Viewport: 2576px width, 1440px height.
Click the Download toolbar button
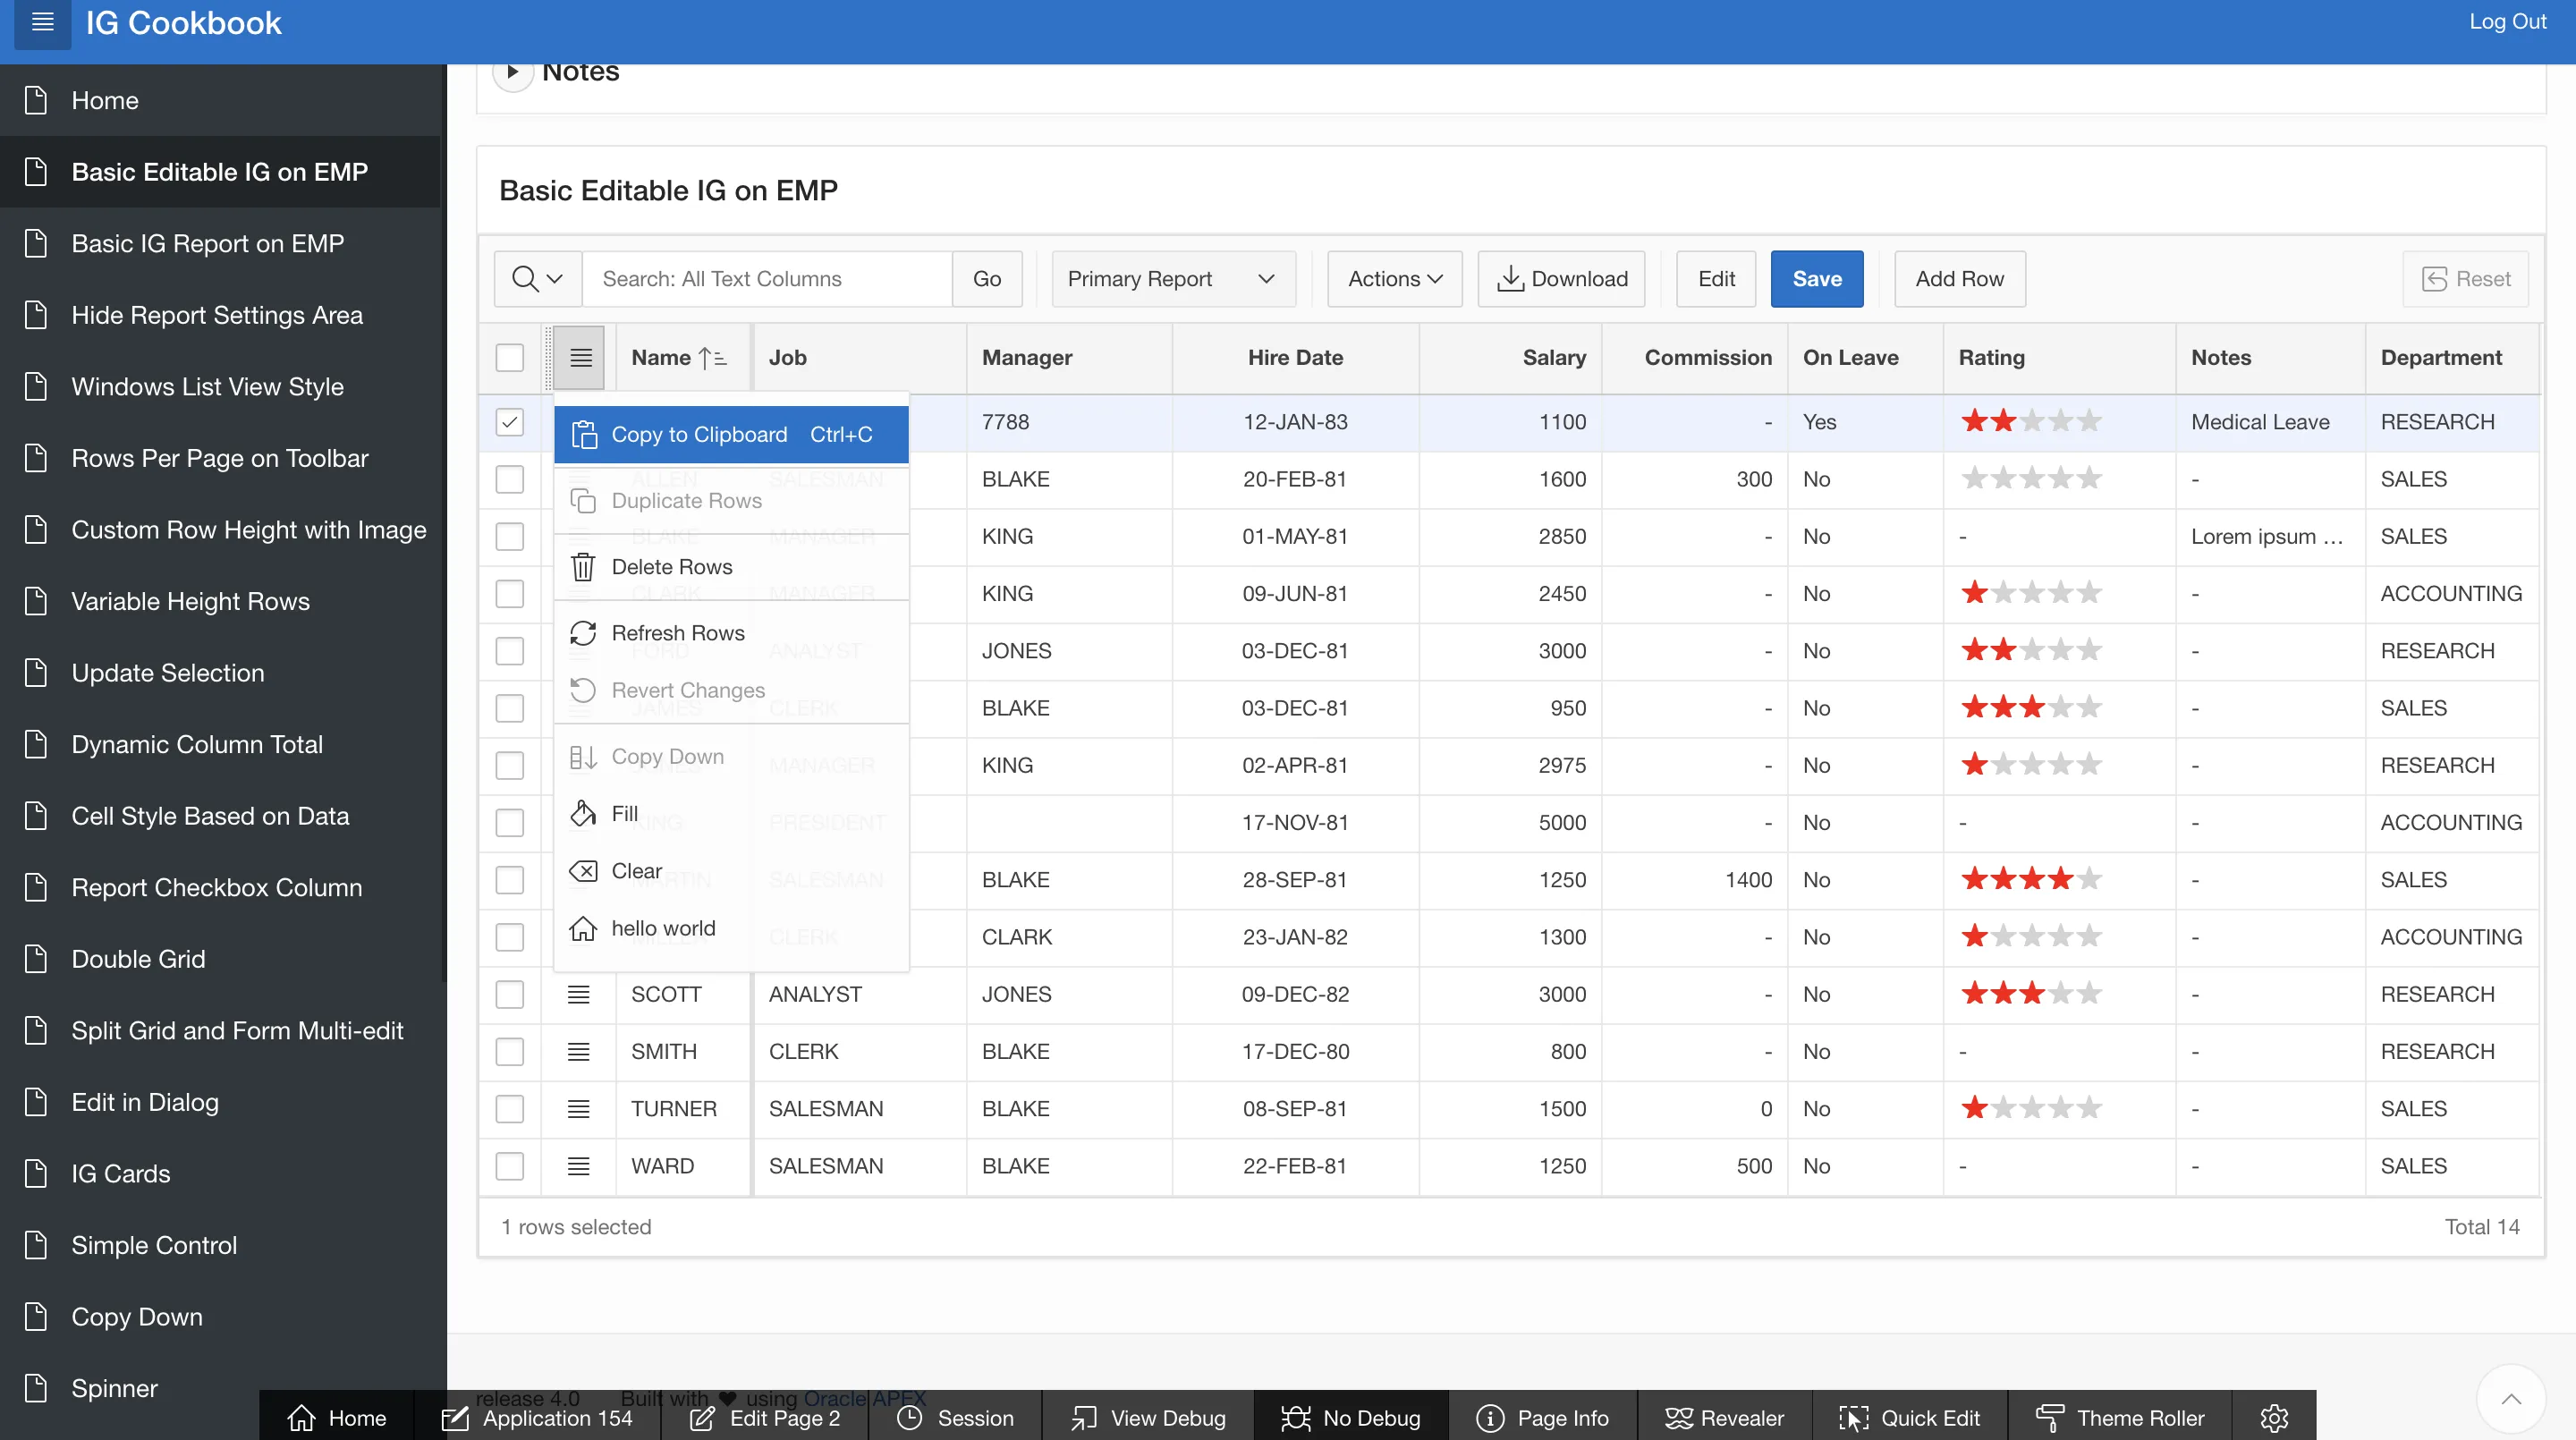pos(1561,279)
